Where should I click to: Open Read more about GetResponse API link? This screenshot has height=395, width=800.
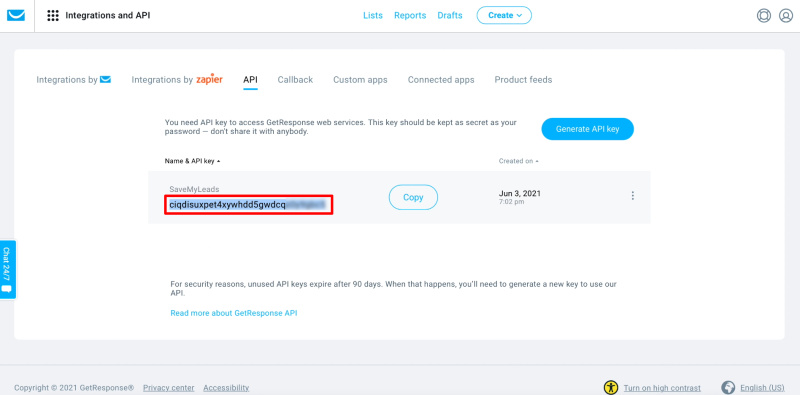coord(234,313)
